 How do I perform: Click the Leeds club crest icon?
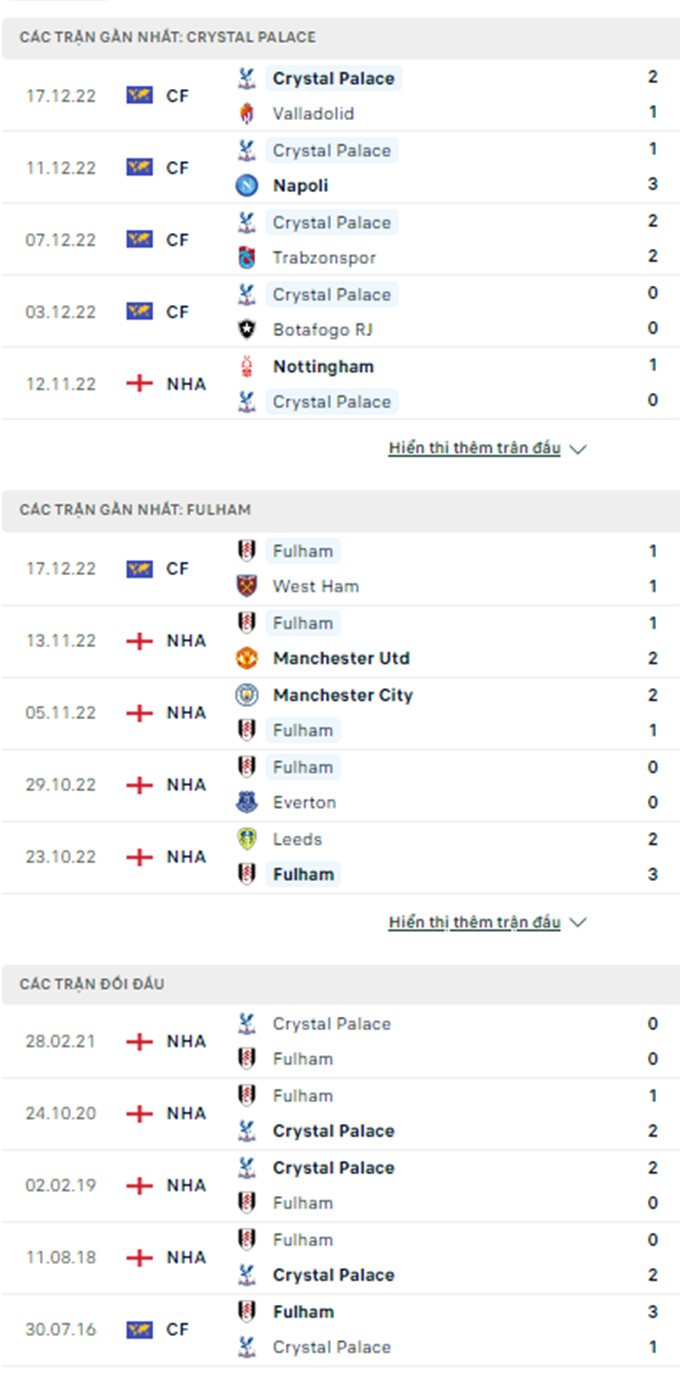click(246, 839)
